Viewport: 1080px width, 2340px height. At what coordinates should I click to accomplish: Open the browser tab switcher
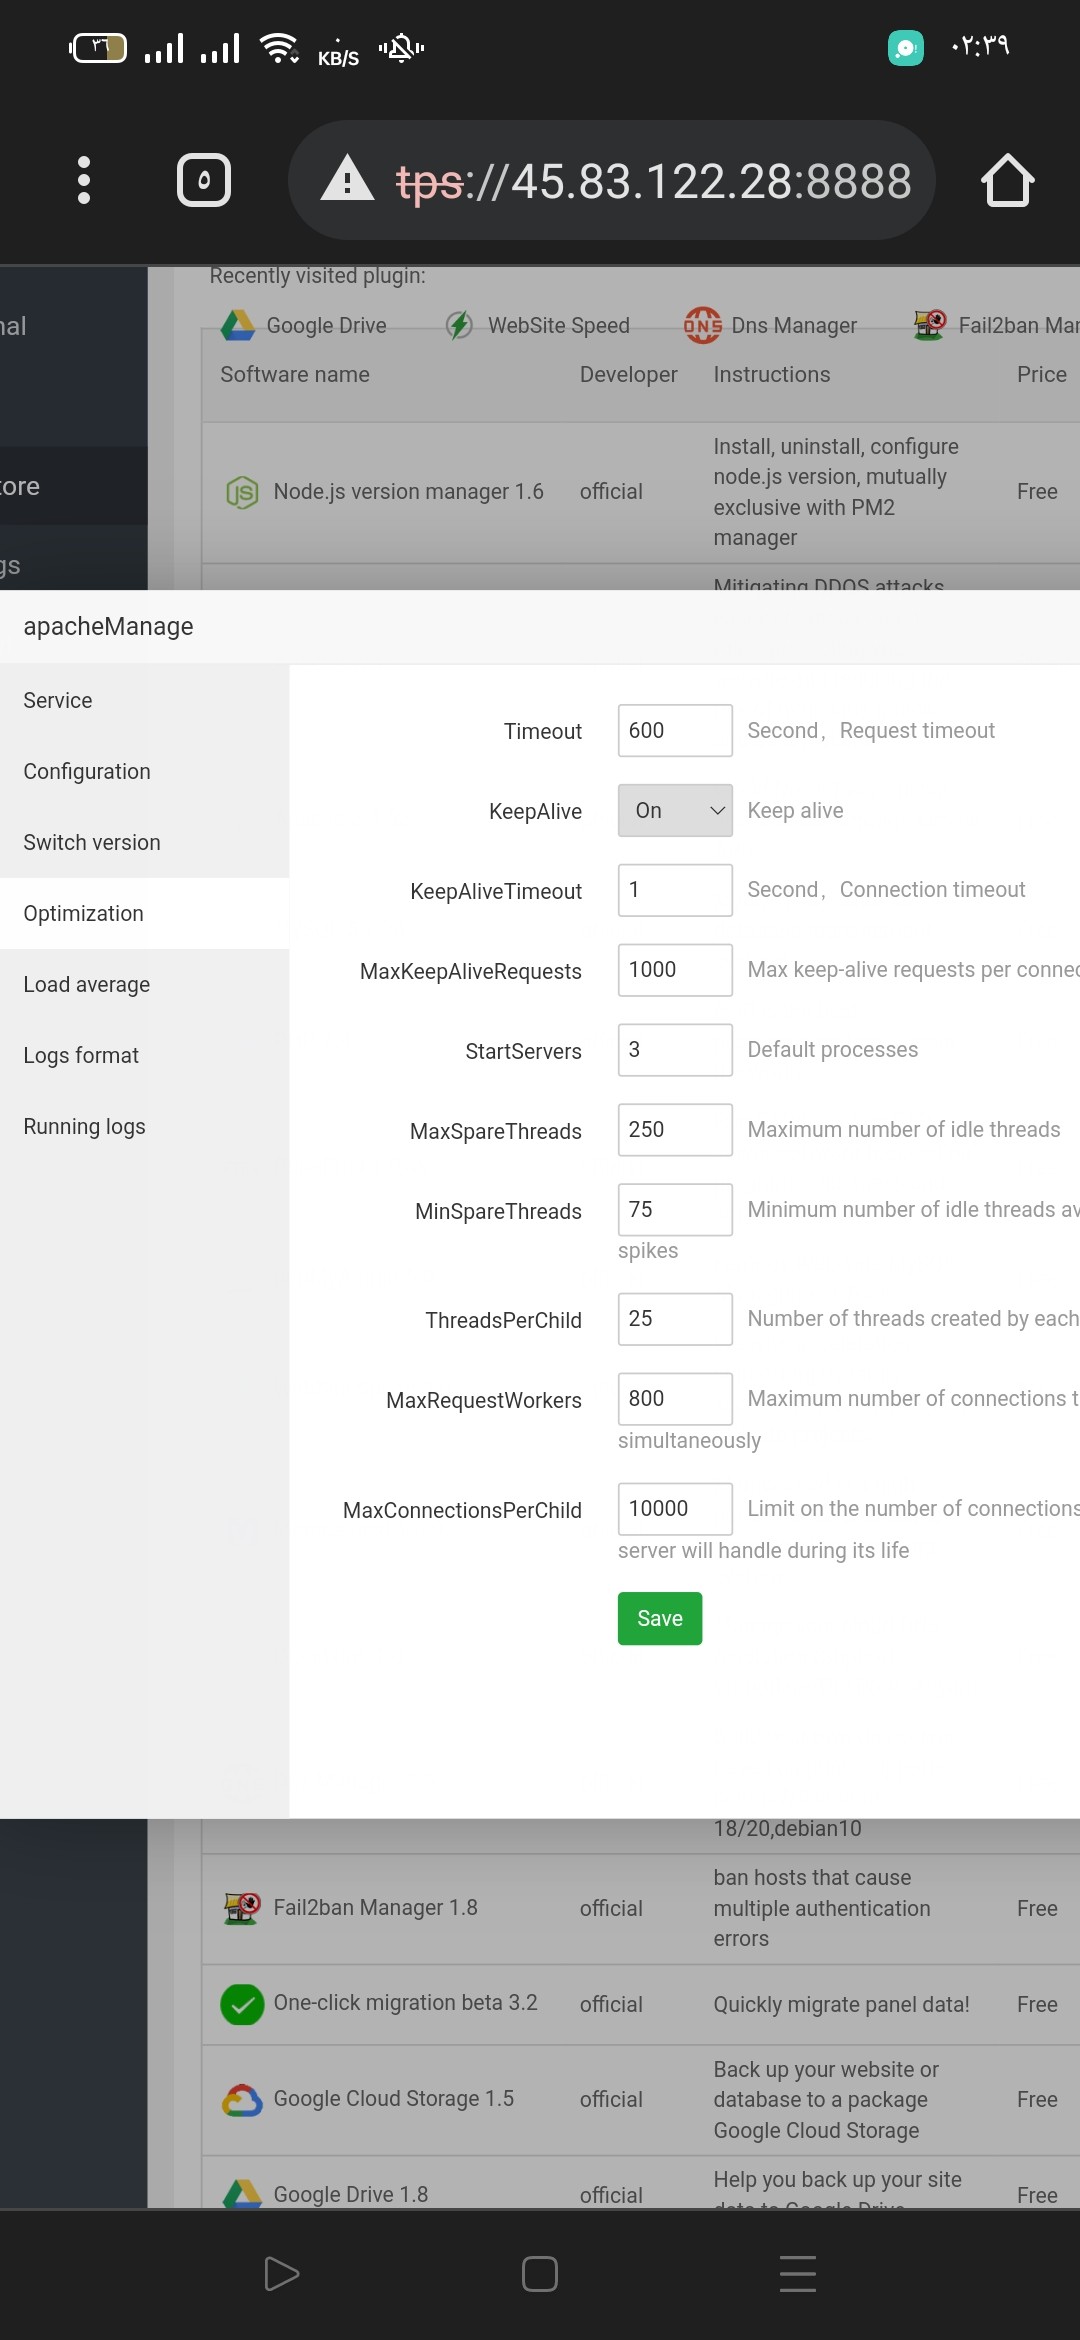(x=204, y=180)
